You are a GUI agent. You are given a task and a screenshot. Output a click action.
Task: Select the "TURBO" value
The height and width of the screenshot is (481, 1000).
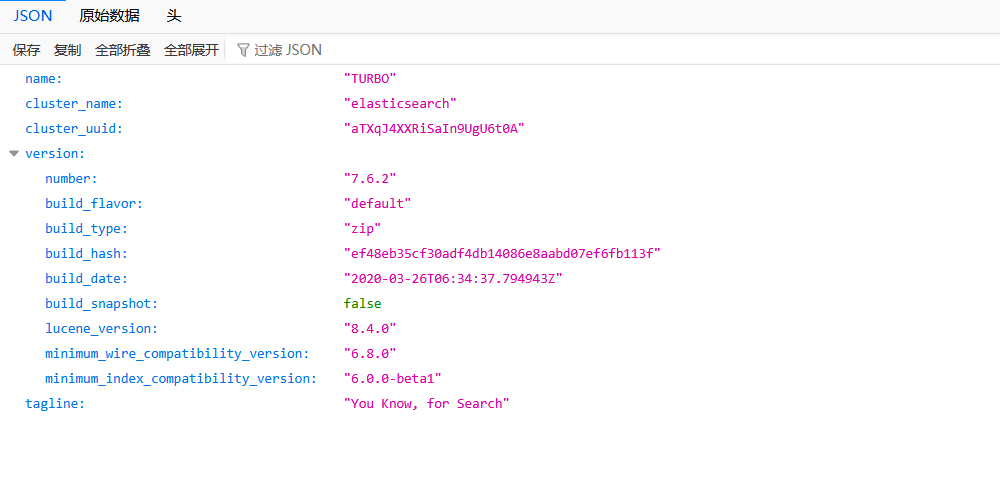tap(370, 78)
